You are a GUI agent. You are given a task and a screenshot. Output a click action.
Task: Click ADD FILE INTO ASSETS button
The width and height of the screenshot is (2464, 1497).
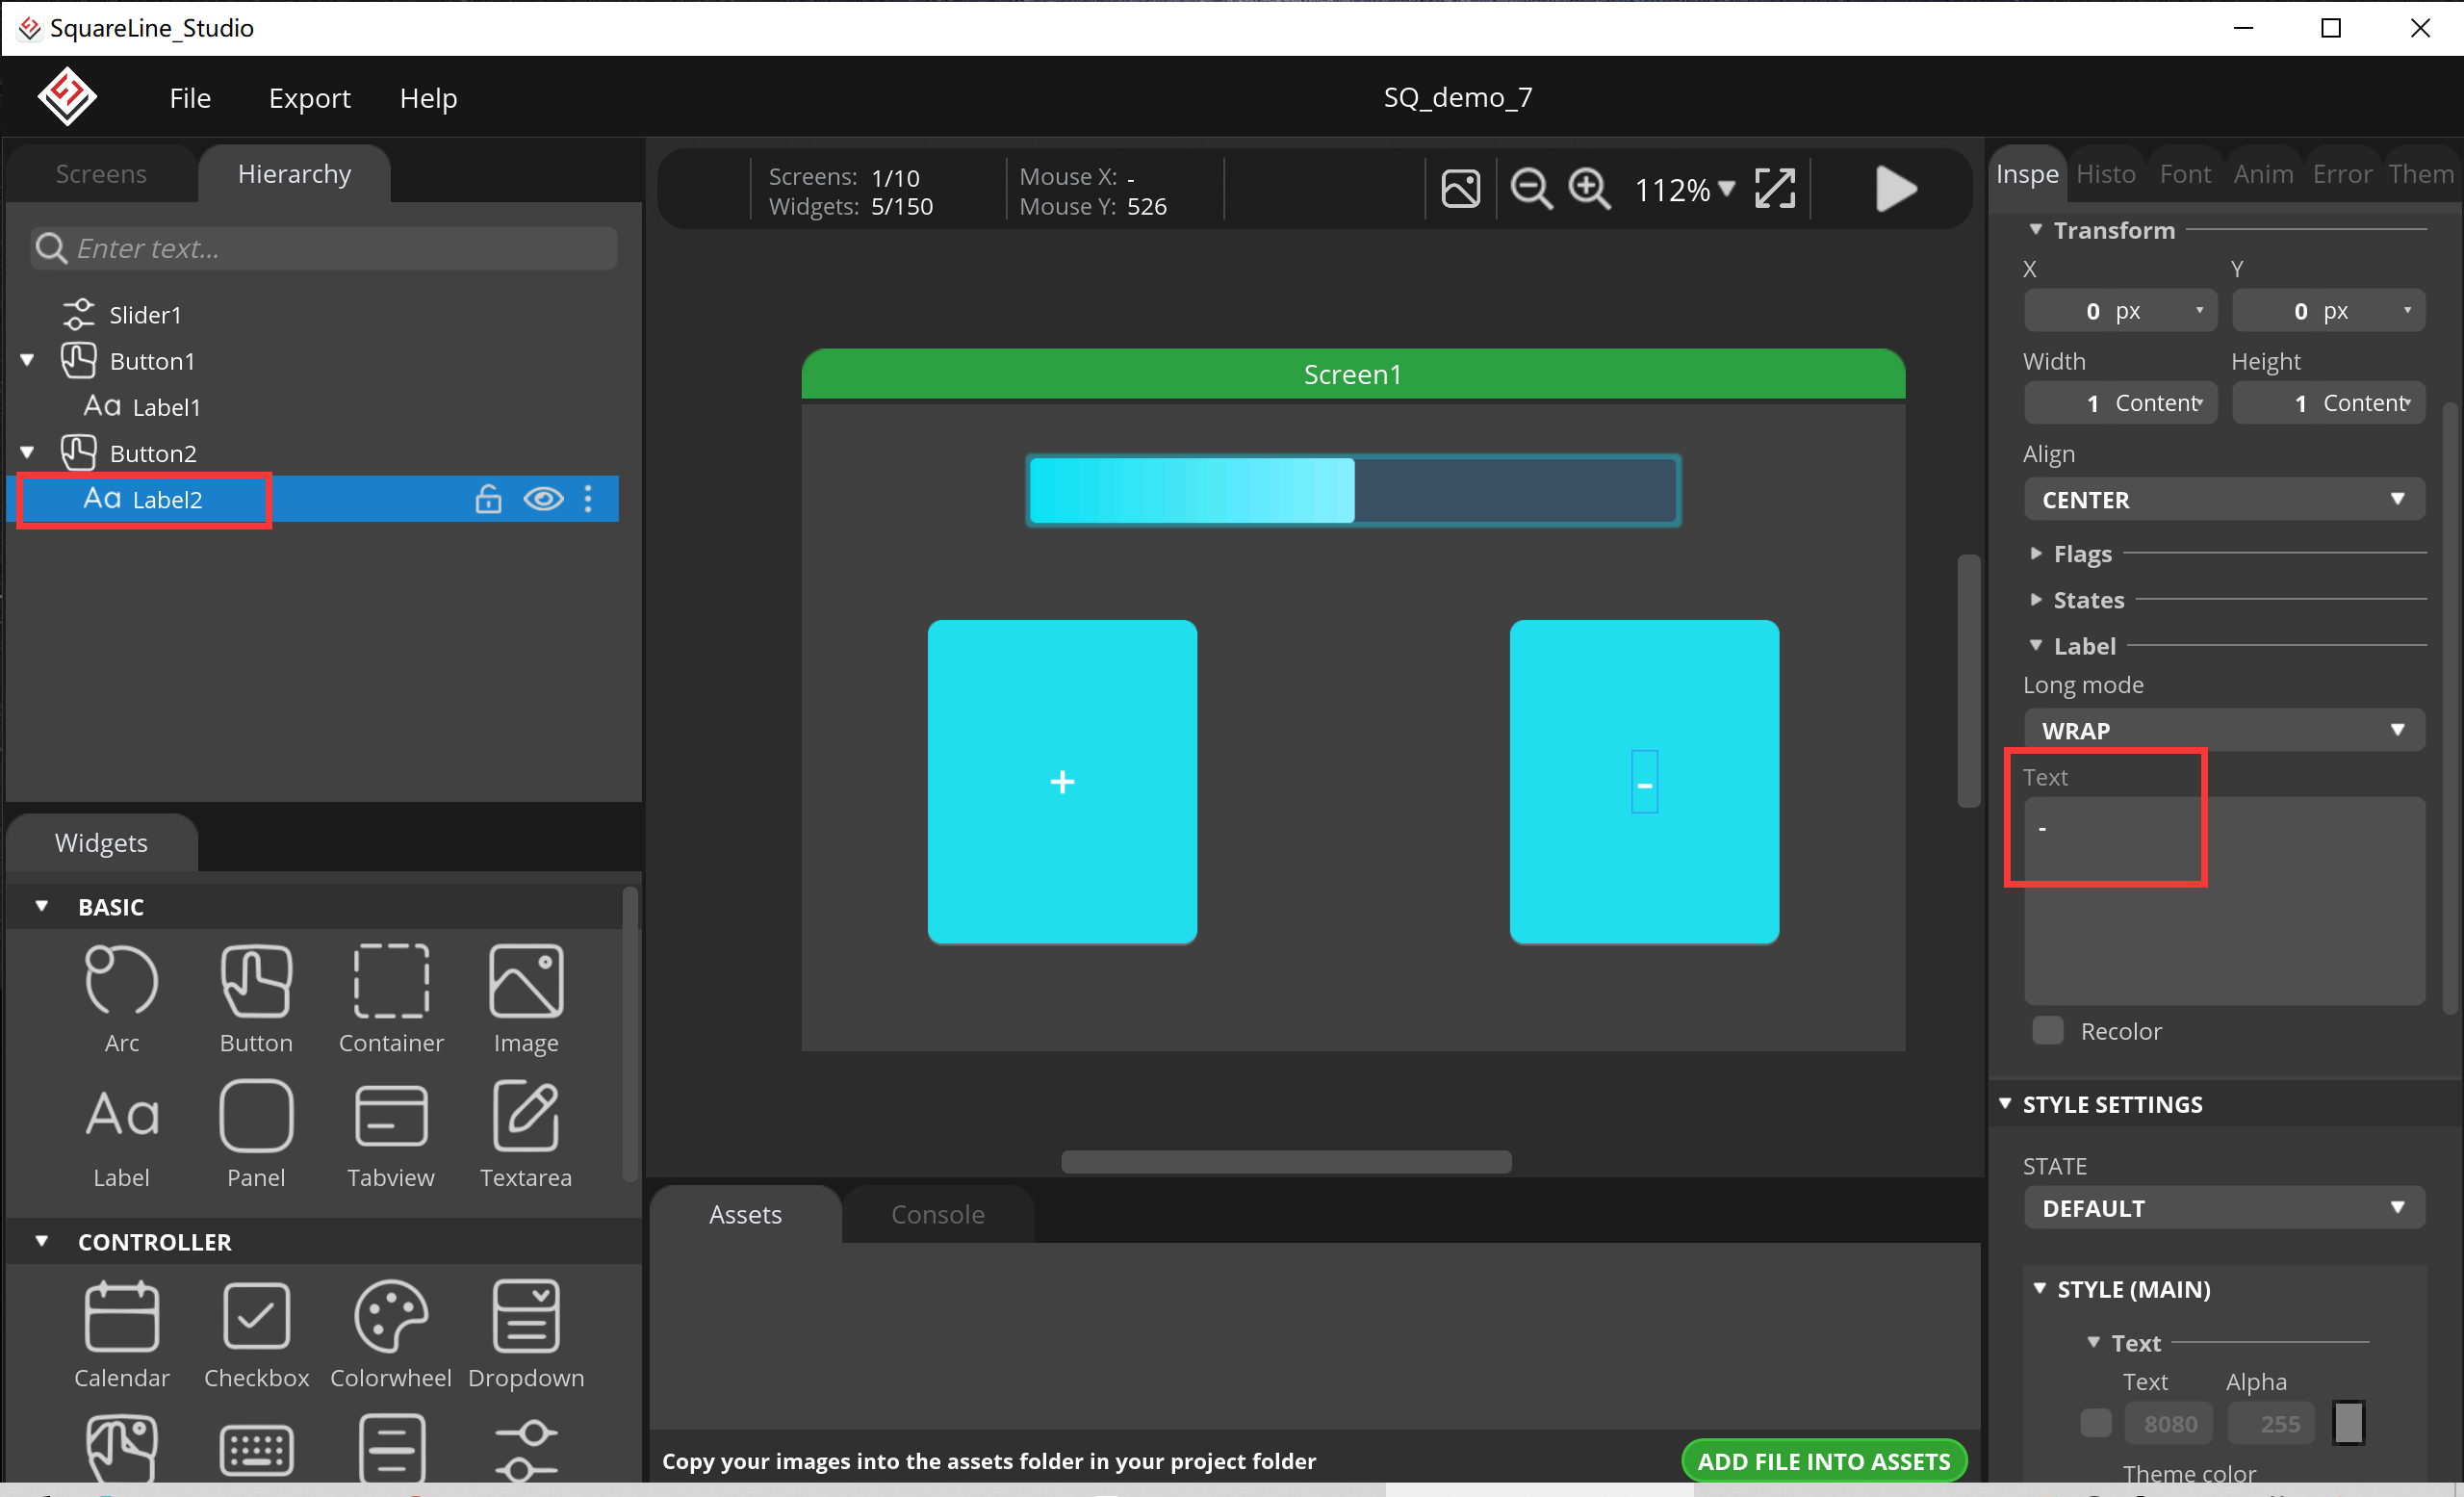point(1827,1460)
